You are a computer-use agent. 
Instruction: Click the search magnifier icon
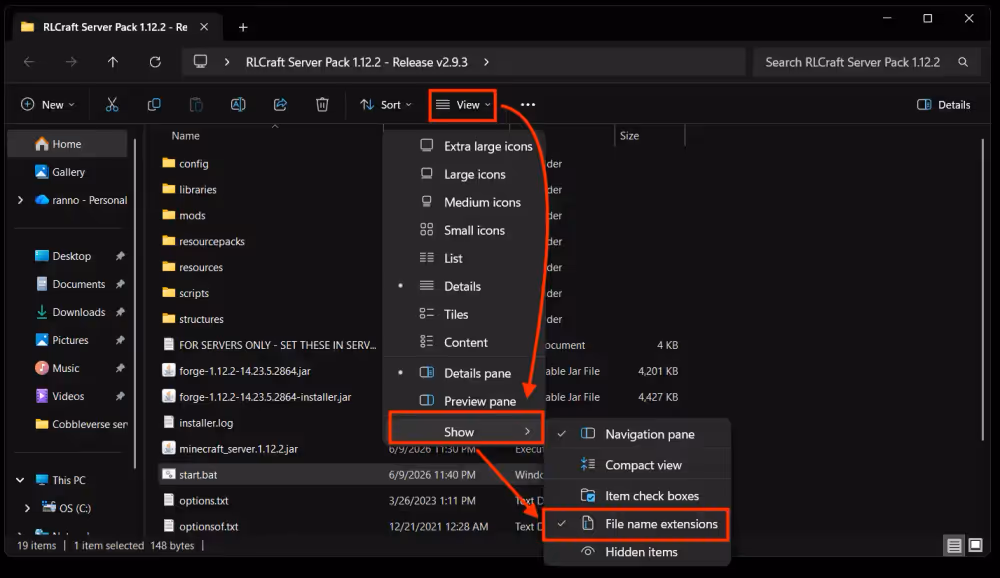click(x=963, y=62)
